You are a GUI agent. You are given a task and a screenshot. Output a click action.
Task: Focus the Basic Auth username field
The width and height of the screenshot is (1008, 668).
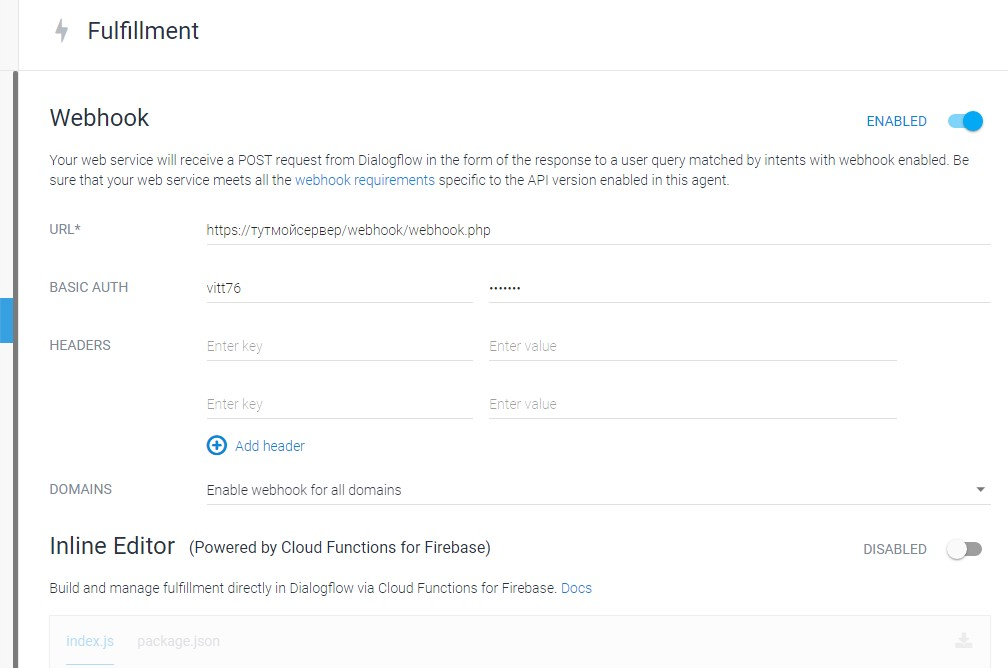tap(338, 288)
